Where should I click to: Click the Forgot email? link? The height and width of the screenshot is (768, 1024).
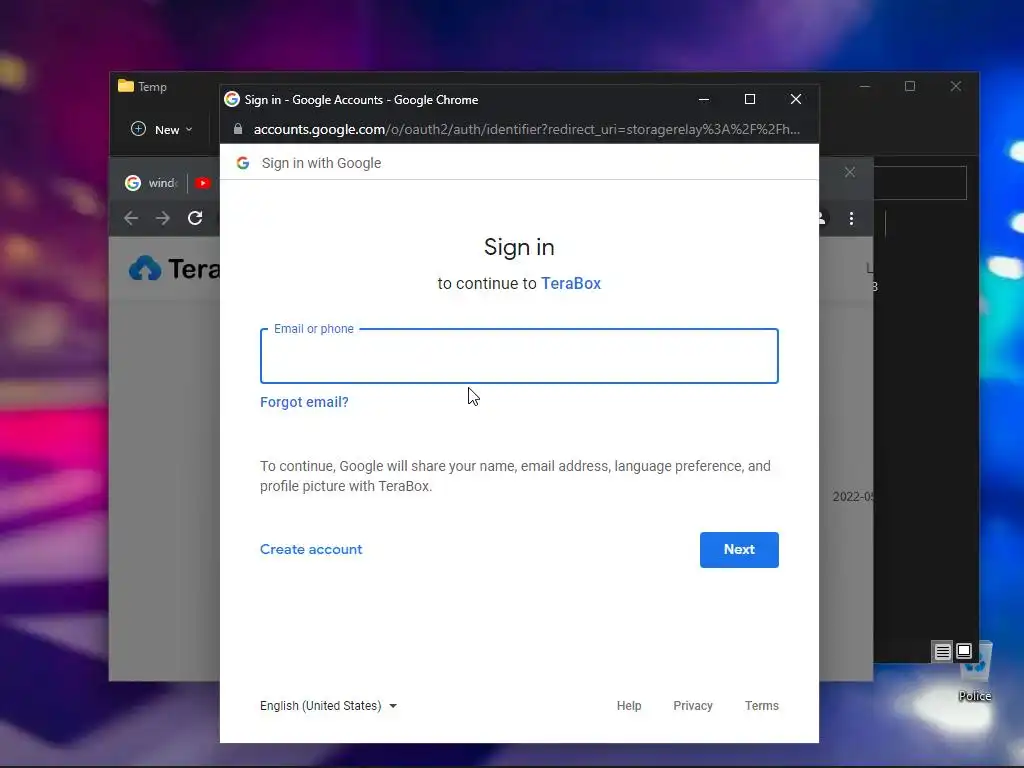pos(304,402)
